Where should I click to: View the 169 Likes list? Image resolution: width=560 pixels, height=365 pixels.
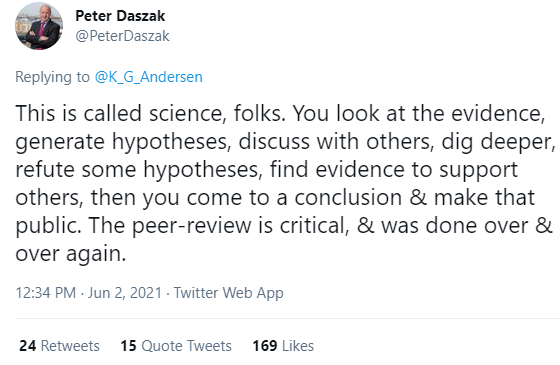[283, 346]
